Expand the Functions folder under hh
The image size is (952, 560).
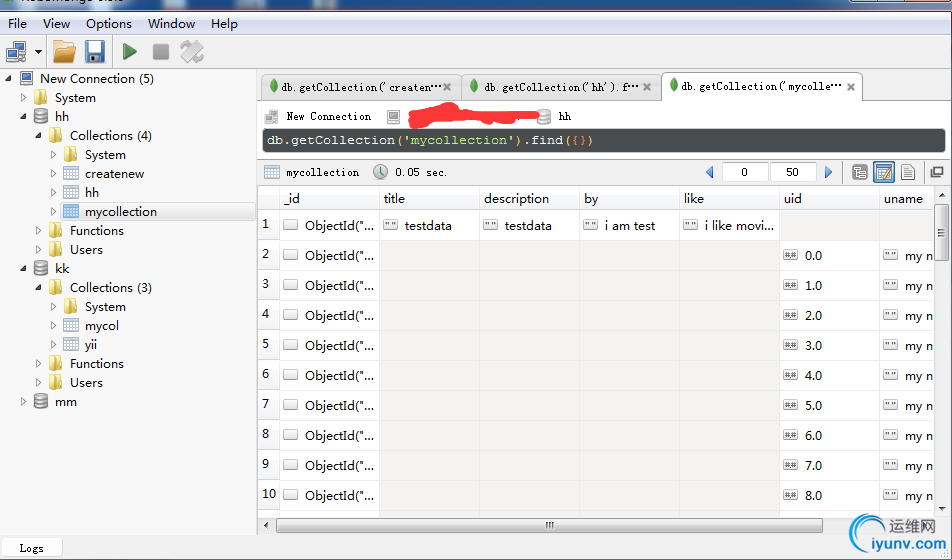click(x=38, y=230)
